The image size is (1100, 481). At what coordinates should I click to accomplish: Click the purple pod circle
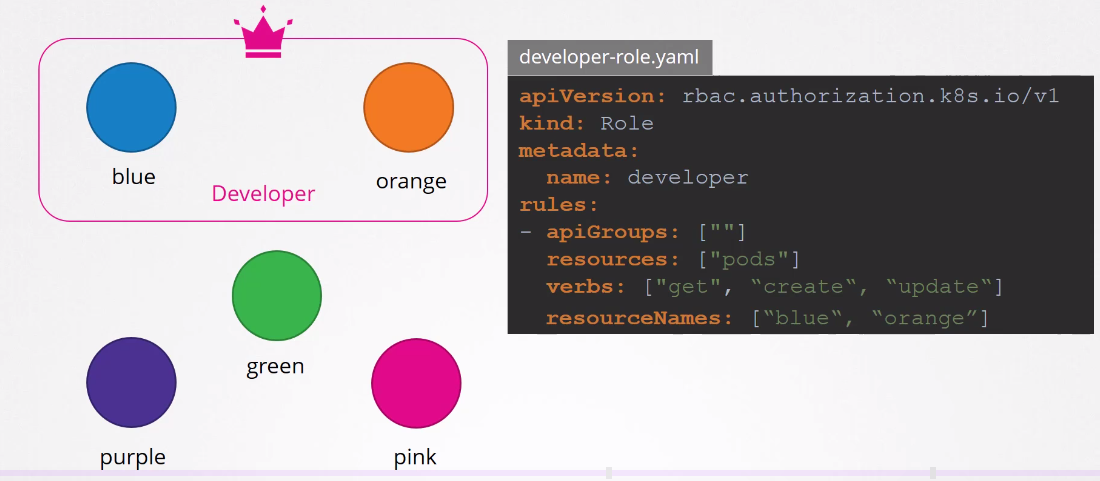[x=131, y=383]
